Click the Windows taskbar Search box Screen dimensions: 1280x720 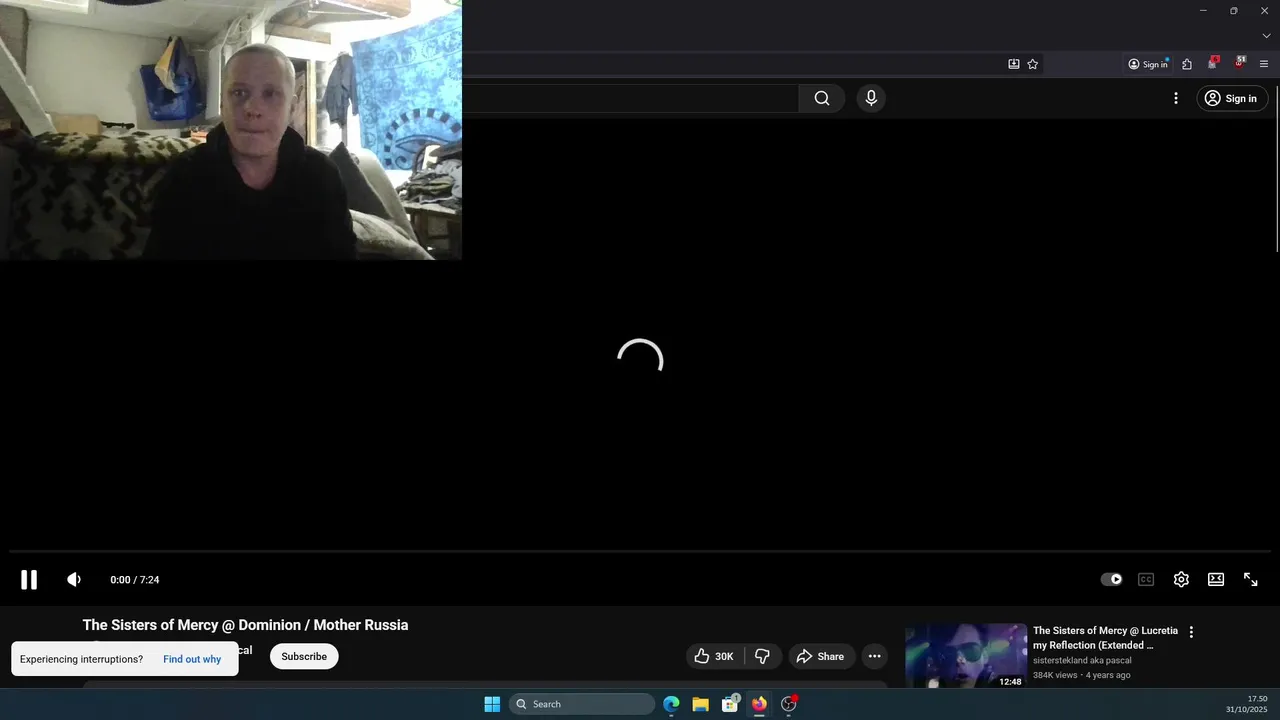[582, 704]
